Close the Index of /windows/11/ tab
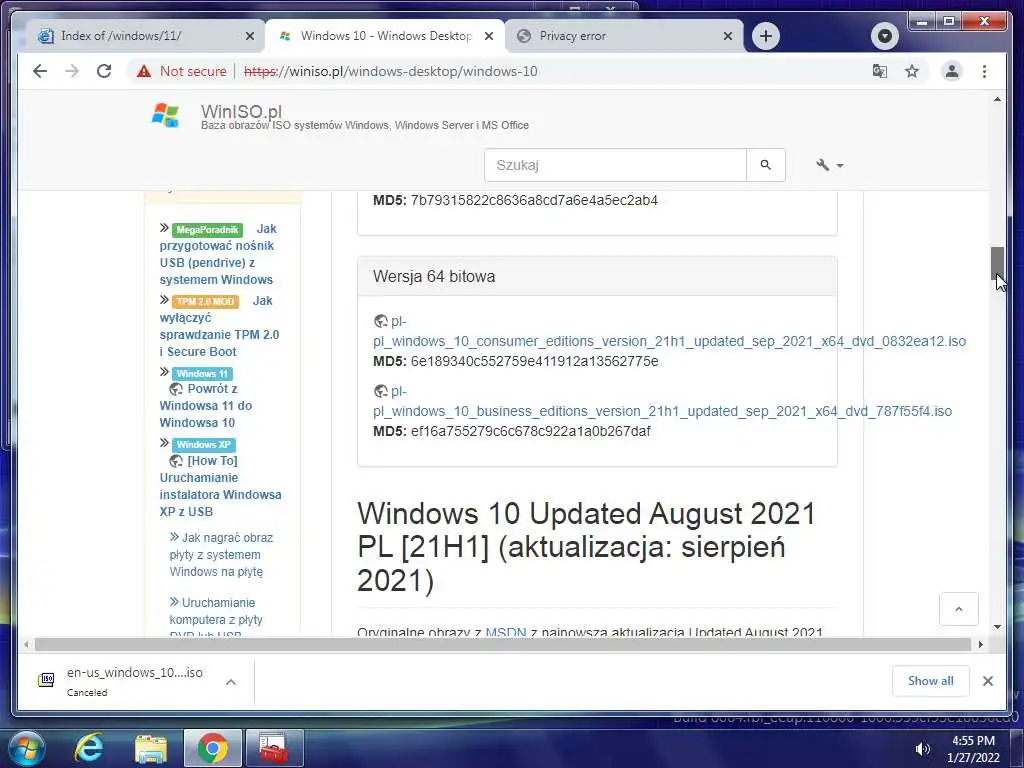Screen dimensions: 1024x768 [x=249, y=36]
